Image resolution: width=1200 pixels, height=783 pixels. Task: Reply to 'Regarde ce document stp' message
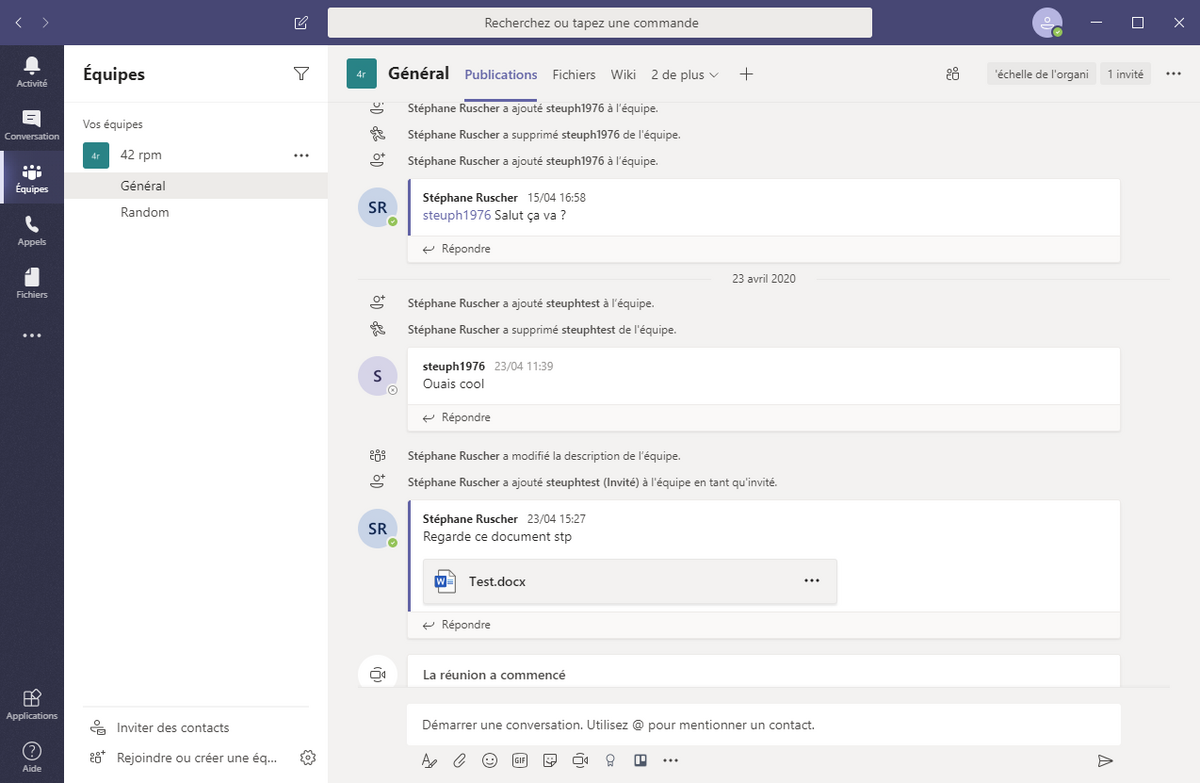tap(457, 624)
